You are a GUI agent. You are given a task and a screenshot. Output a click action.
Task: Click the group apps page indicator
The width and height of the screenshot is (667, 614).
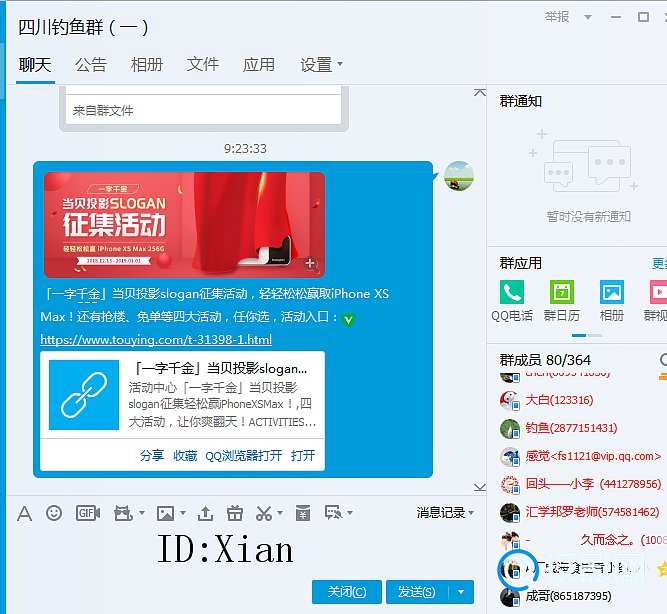[587, 335]
